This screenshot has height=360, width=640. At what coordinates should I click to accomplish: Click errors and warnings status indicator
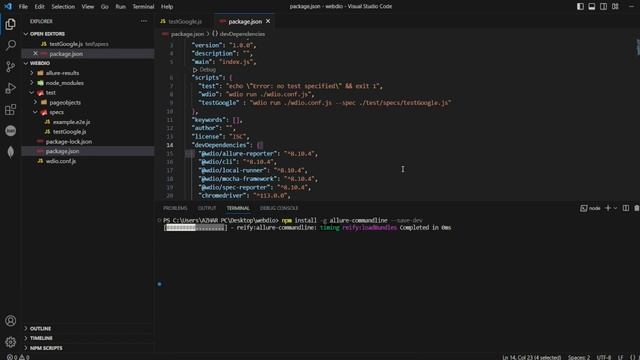tap(18, 357)
